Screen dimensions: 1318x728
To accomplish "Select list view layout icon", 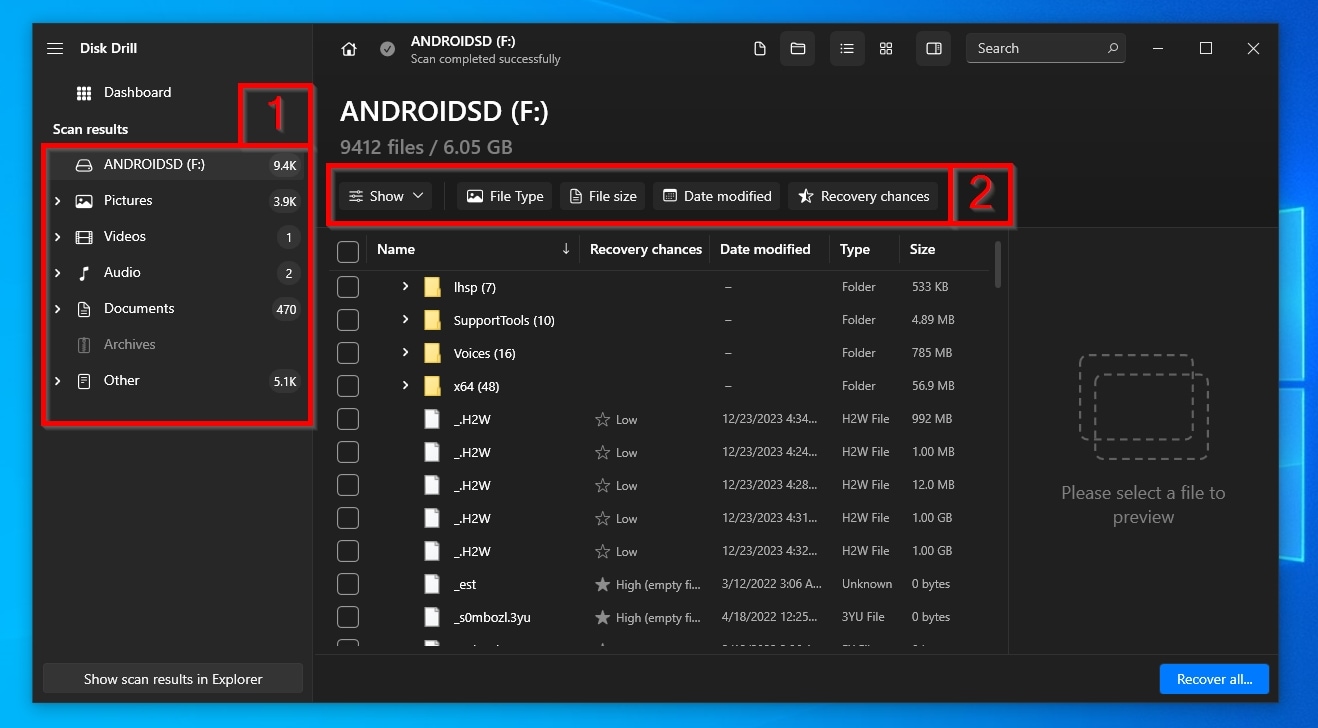I will [847, 49].
